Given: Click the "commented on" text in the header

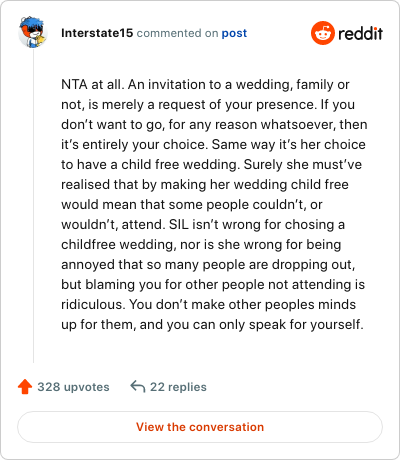Looking at the screenshot, I should point(177,33).
